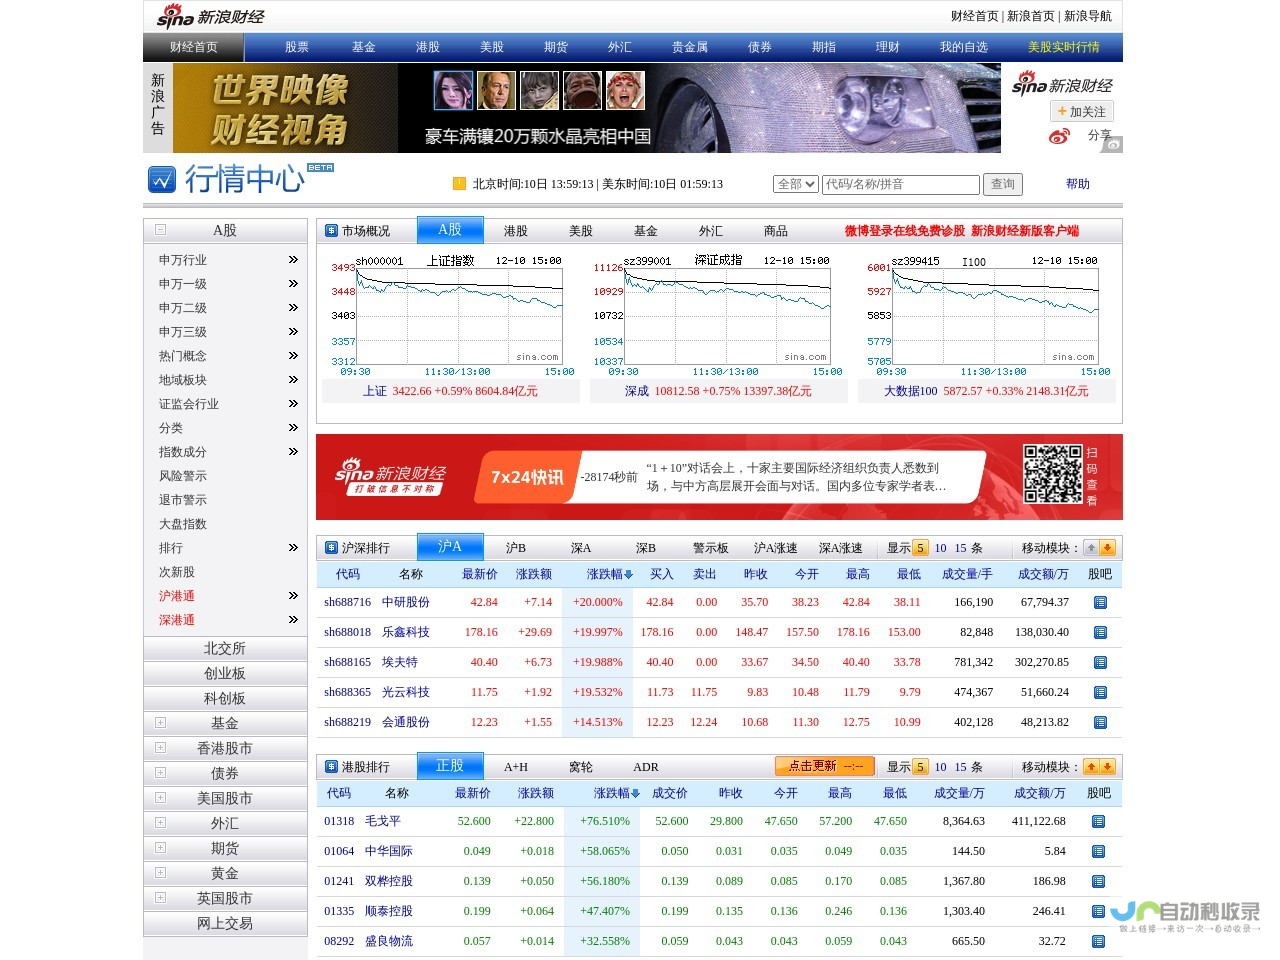Scan QR code image in banner
Viewport: 1280px width, 960px height.
coord(1052,474)
